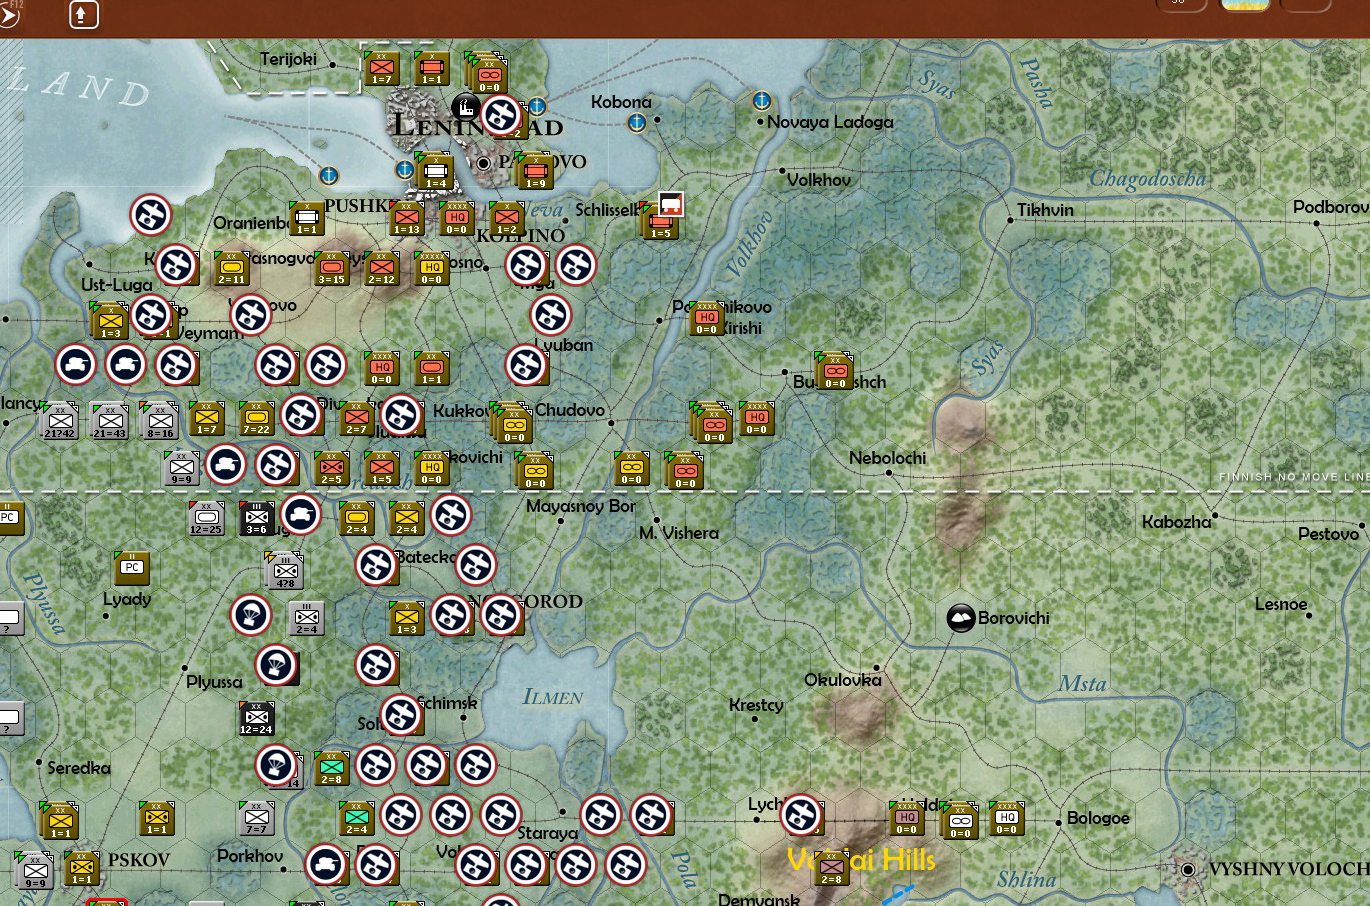Select the HQ counter at Kirishi
The width and height of the screenshot is (1370, 906).
[x=706, y=319]
